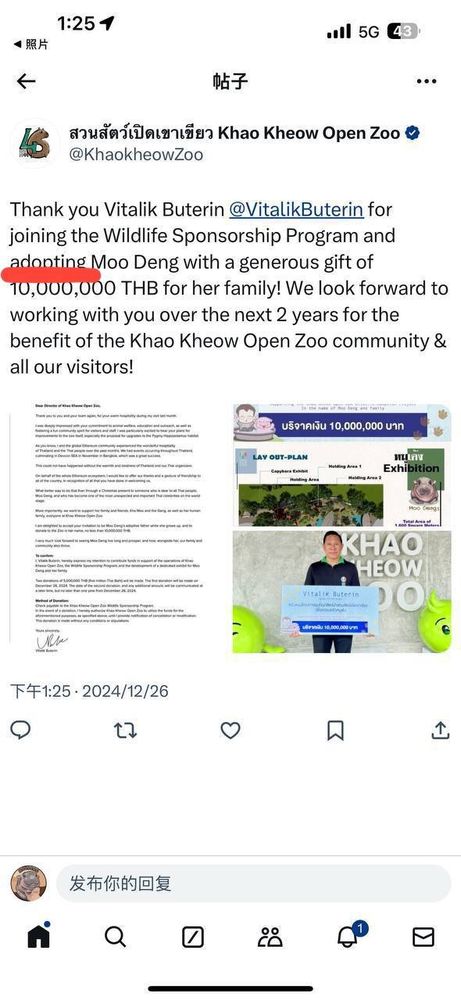Tap the back arrow icon
The image size is (461, 1000).
26,81
